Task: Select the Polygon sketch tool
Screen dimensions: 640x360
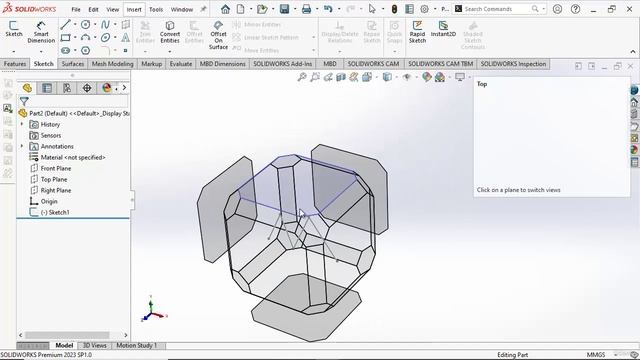Action: pos(85,51)
